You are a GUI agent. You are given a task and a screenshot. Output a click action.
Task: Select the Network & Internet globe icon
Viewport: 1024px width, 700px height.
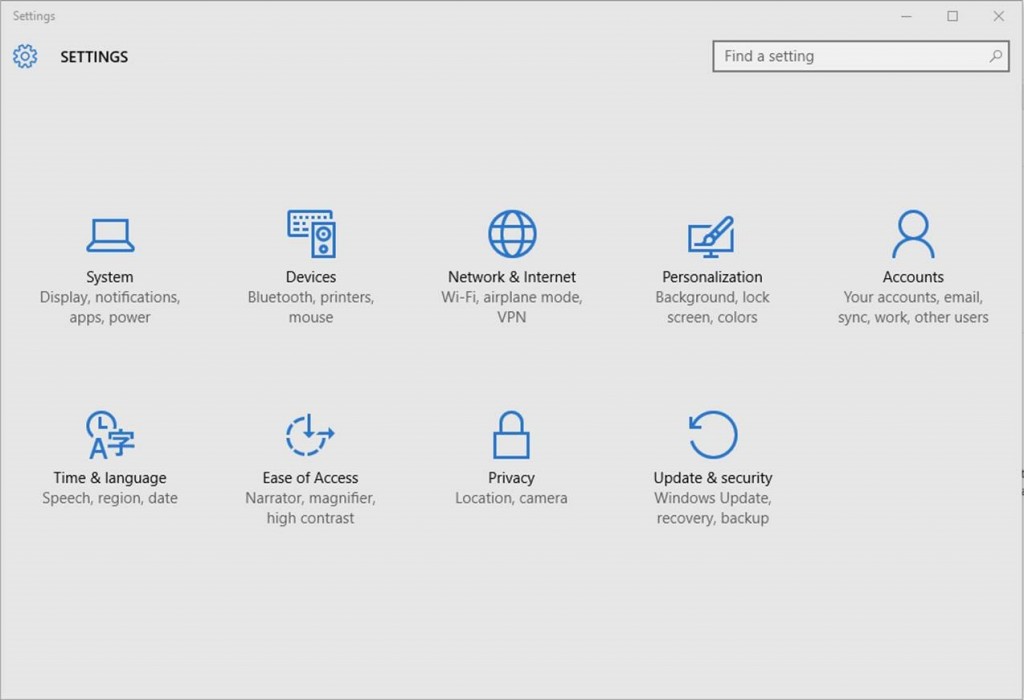coord(512,234)
